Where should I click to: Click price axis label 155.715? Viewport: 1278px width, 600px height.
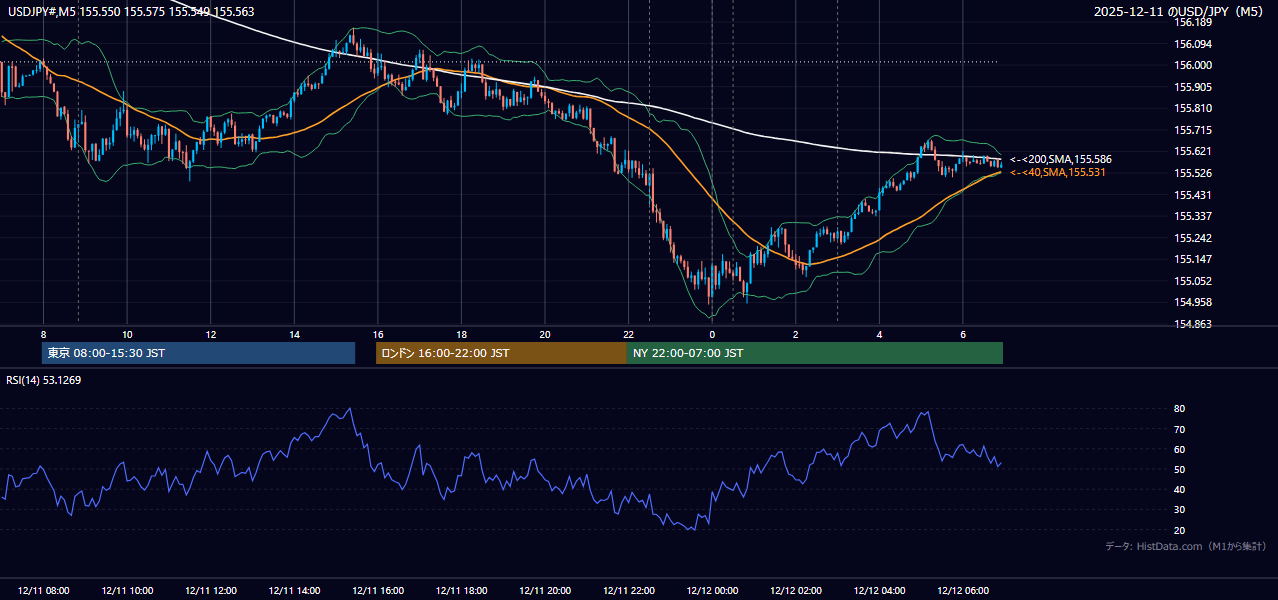(x=1193, y=130)
